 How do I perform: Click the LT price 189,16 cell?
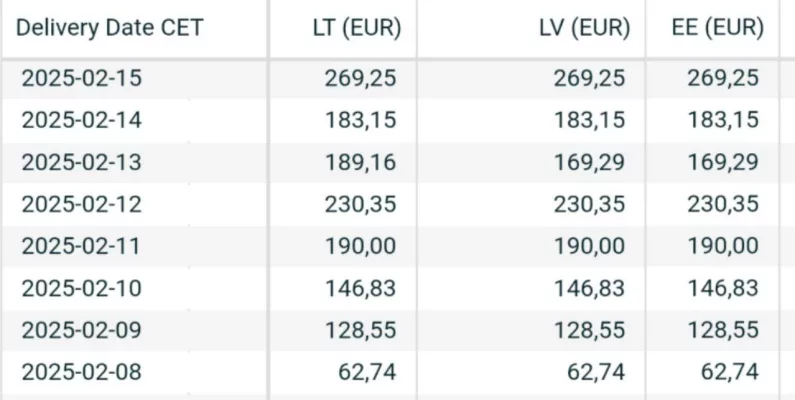click(x=360, y=163)
